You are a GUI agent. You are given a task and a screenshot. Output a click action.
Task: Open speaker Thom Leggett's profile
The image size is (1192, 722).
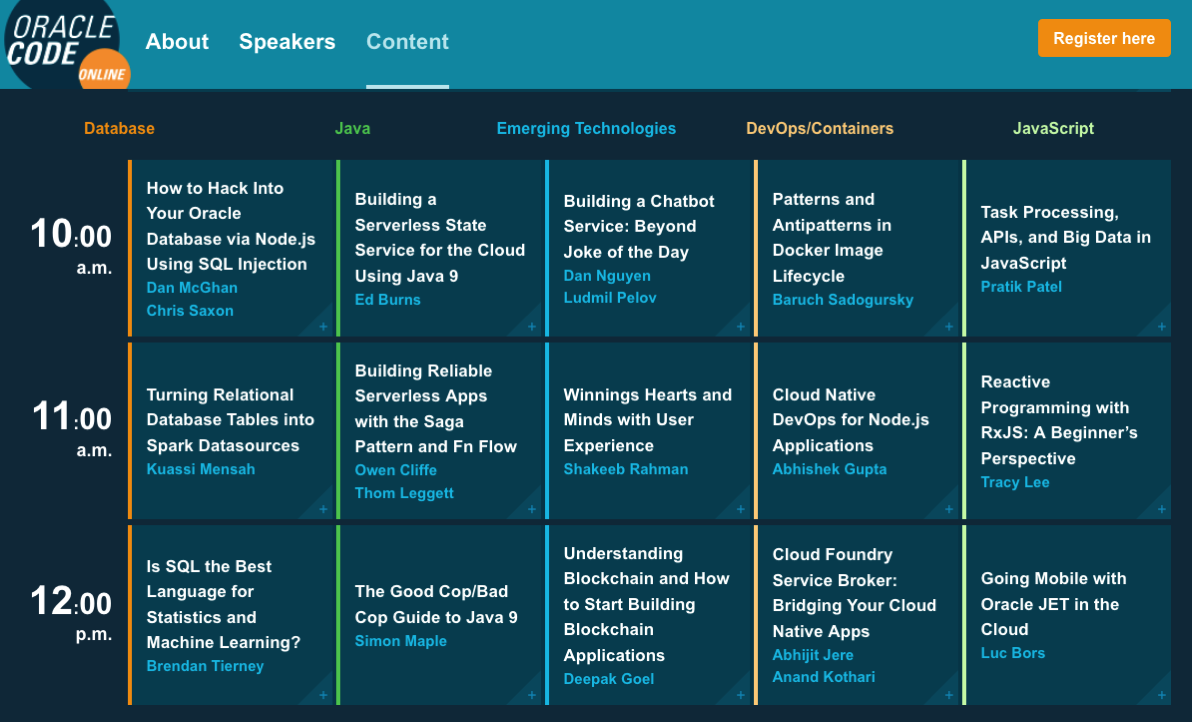404,492
